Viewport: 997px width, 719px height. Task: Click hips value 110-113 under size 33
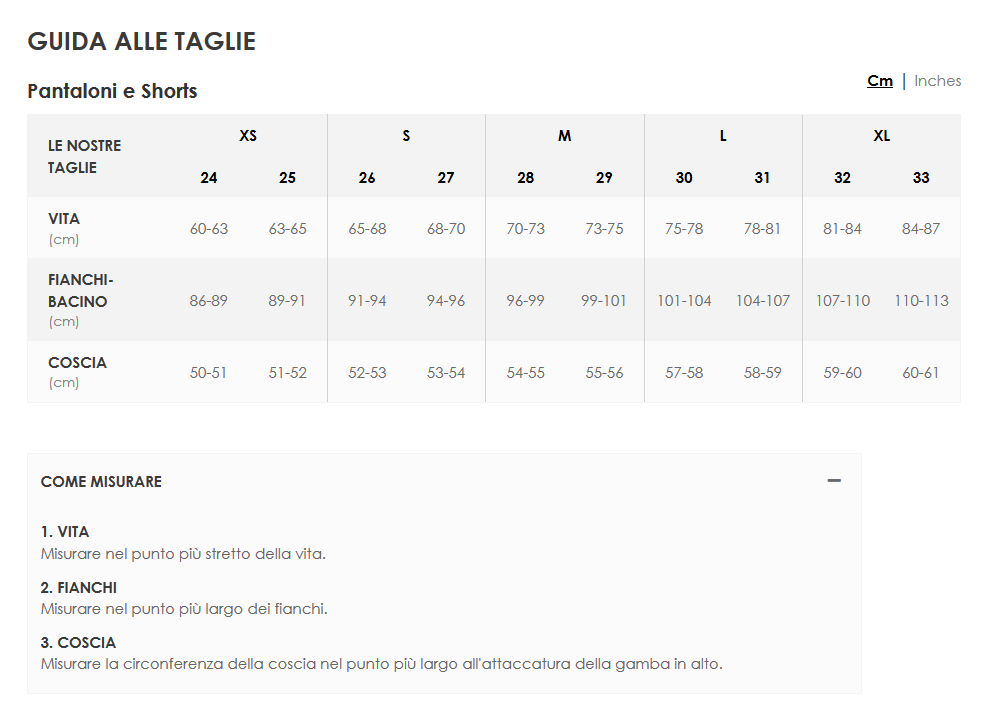coord(921,300)
